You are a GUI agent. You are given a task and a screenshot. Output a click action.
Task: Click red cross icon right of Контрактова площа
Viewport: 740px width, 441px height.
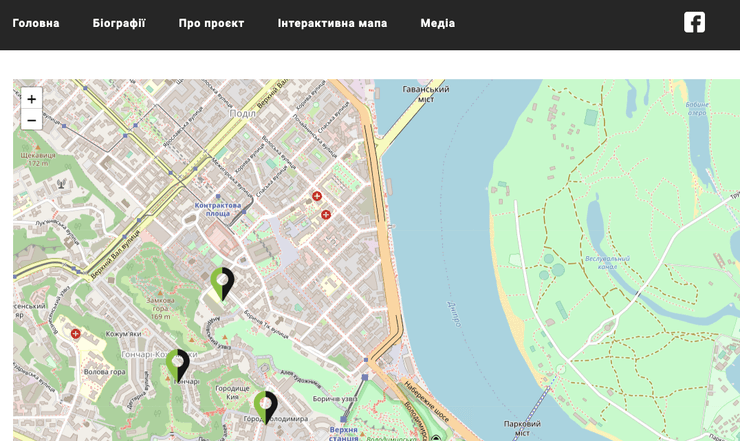point(317,196)
